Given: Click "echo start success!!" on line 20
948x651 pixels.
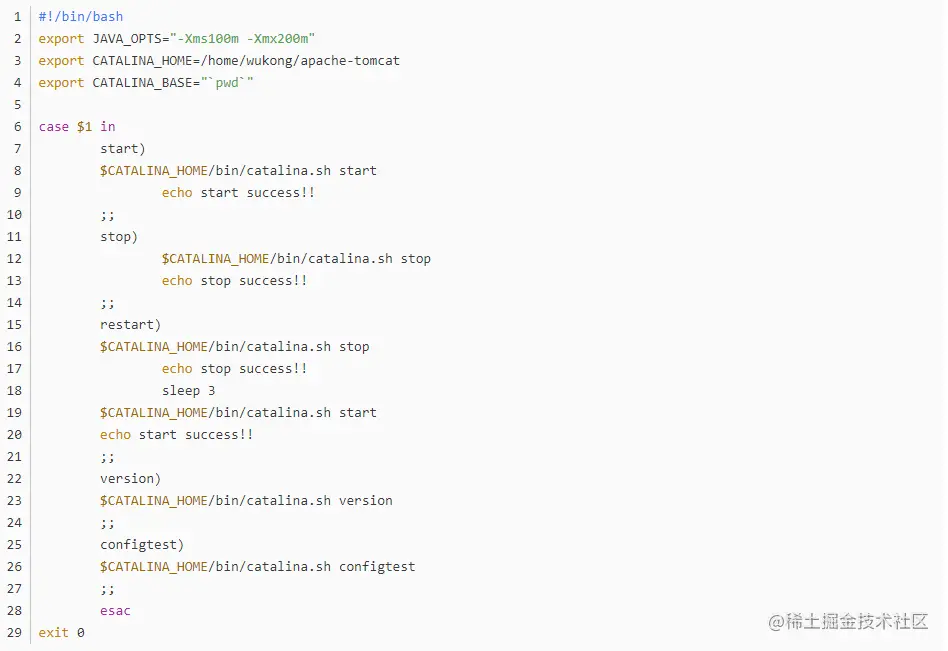Looking at the screenshot, I should (x=176, y=435).
